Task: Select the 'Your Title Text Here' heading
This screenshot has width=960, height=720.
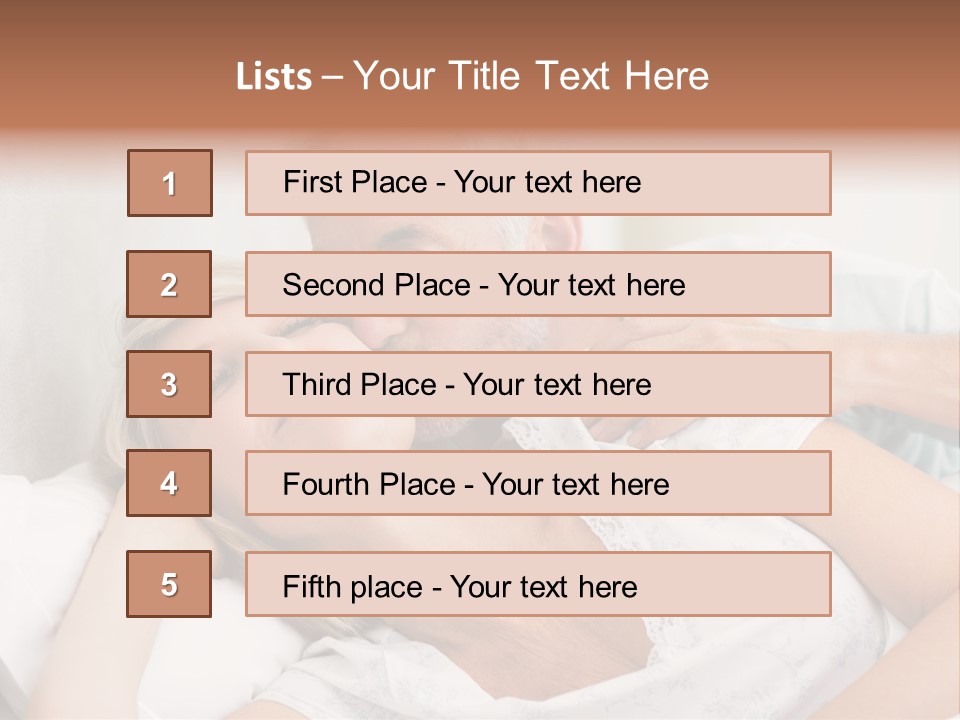Action: 531,76
